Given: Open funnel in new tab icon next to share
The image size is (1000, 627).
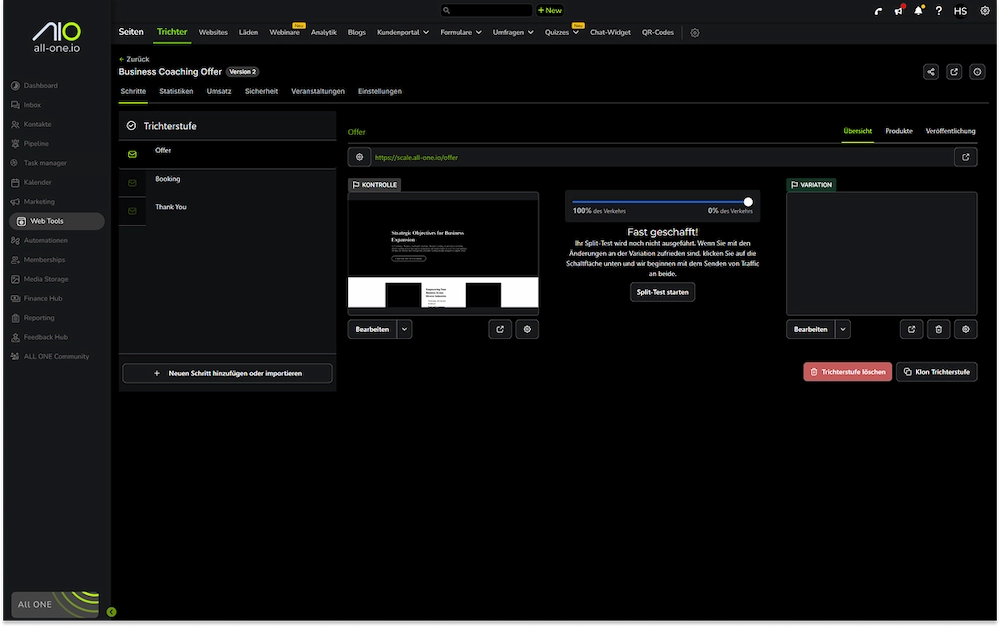Looking at the screenshot, I should pyautogui.click(x=954, y=72).
